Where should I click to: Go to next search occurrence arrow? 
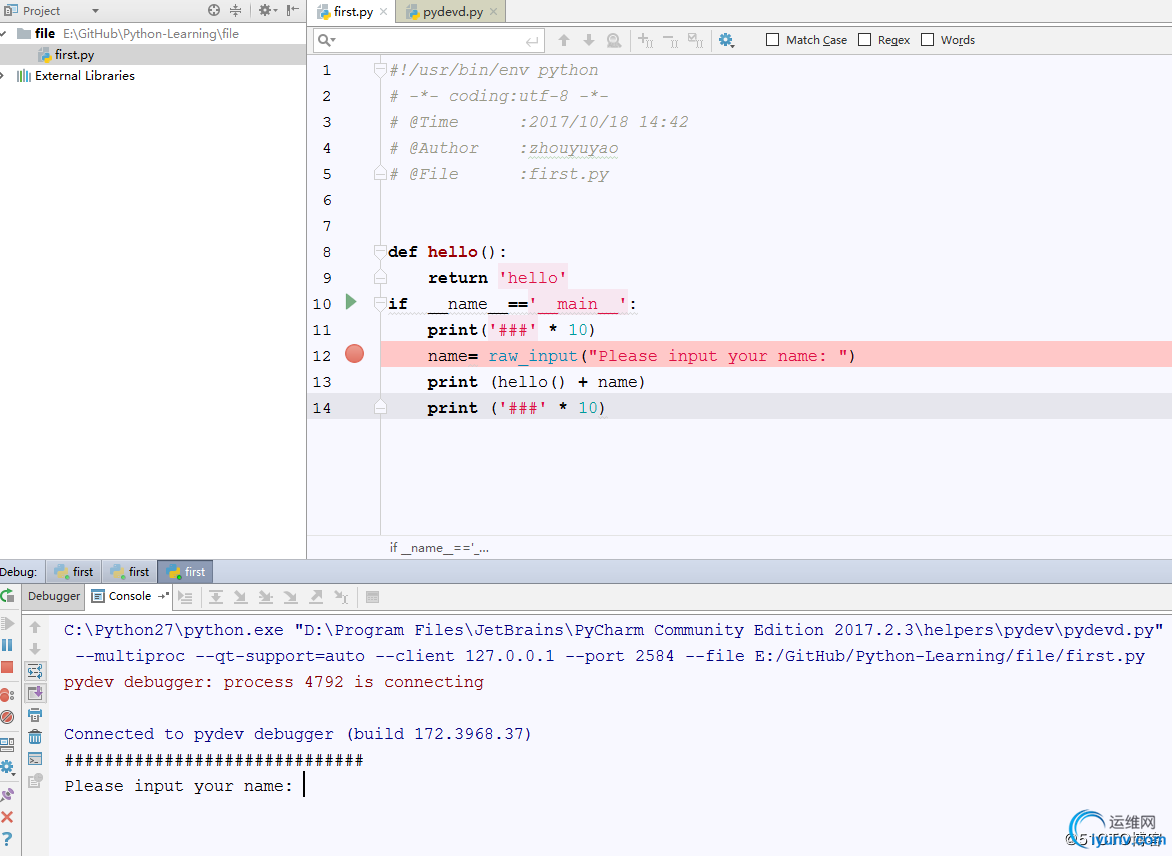point(589,40)
